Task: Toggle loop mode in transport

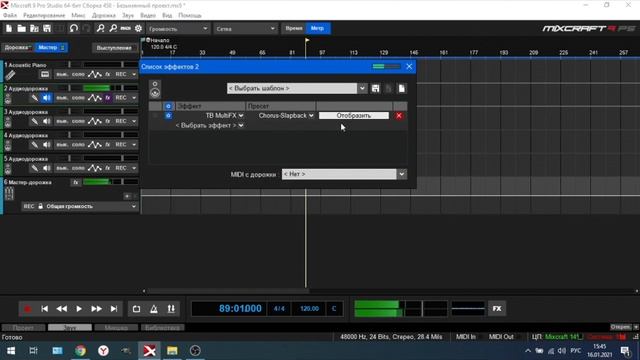Action: [x=136, y=309]
